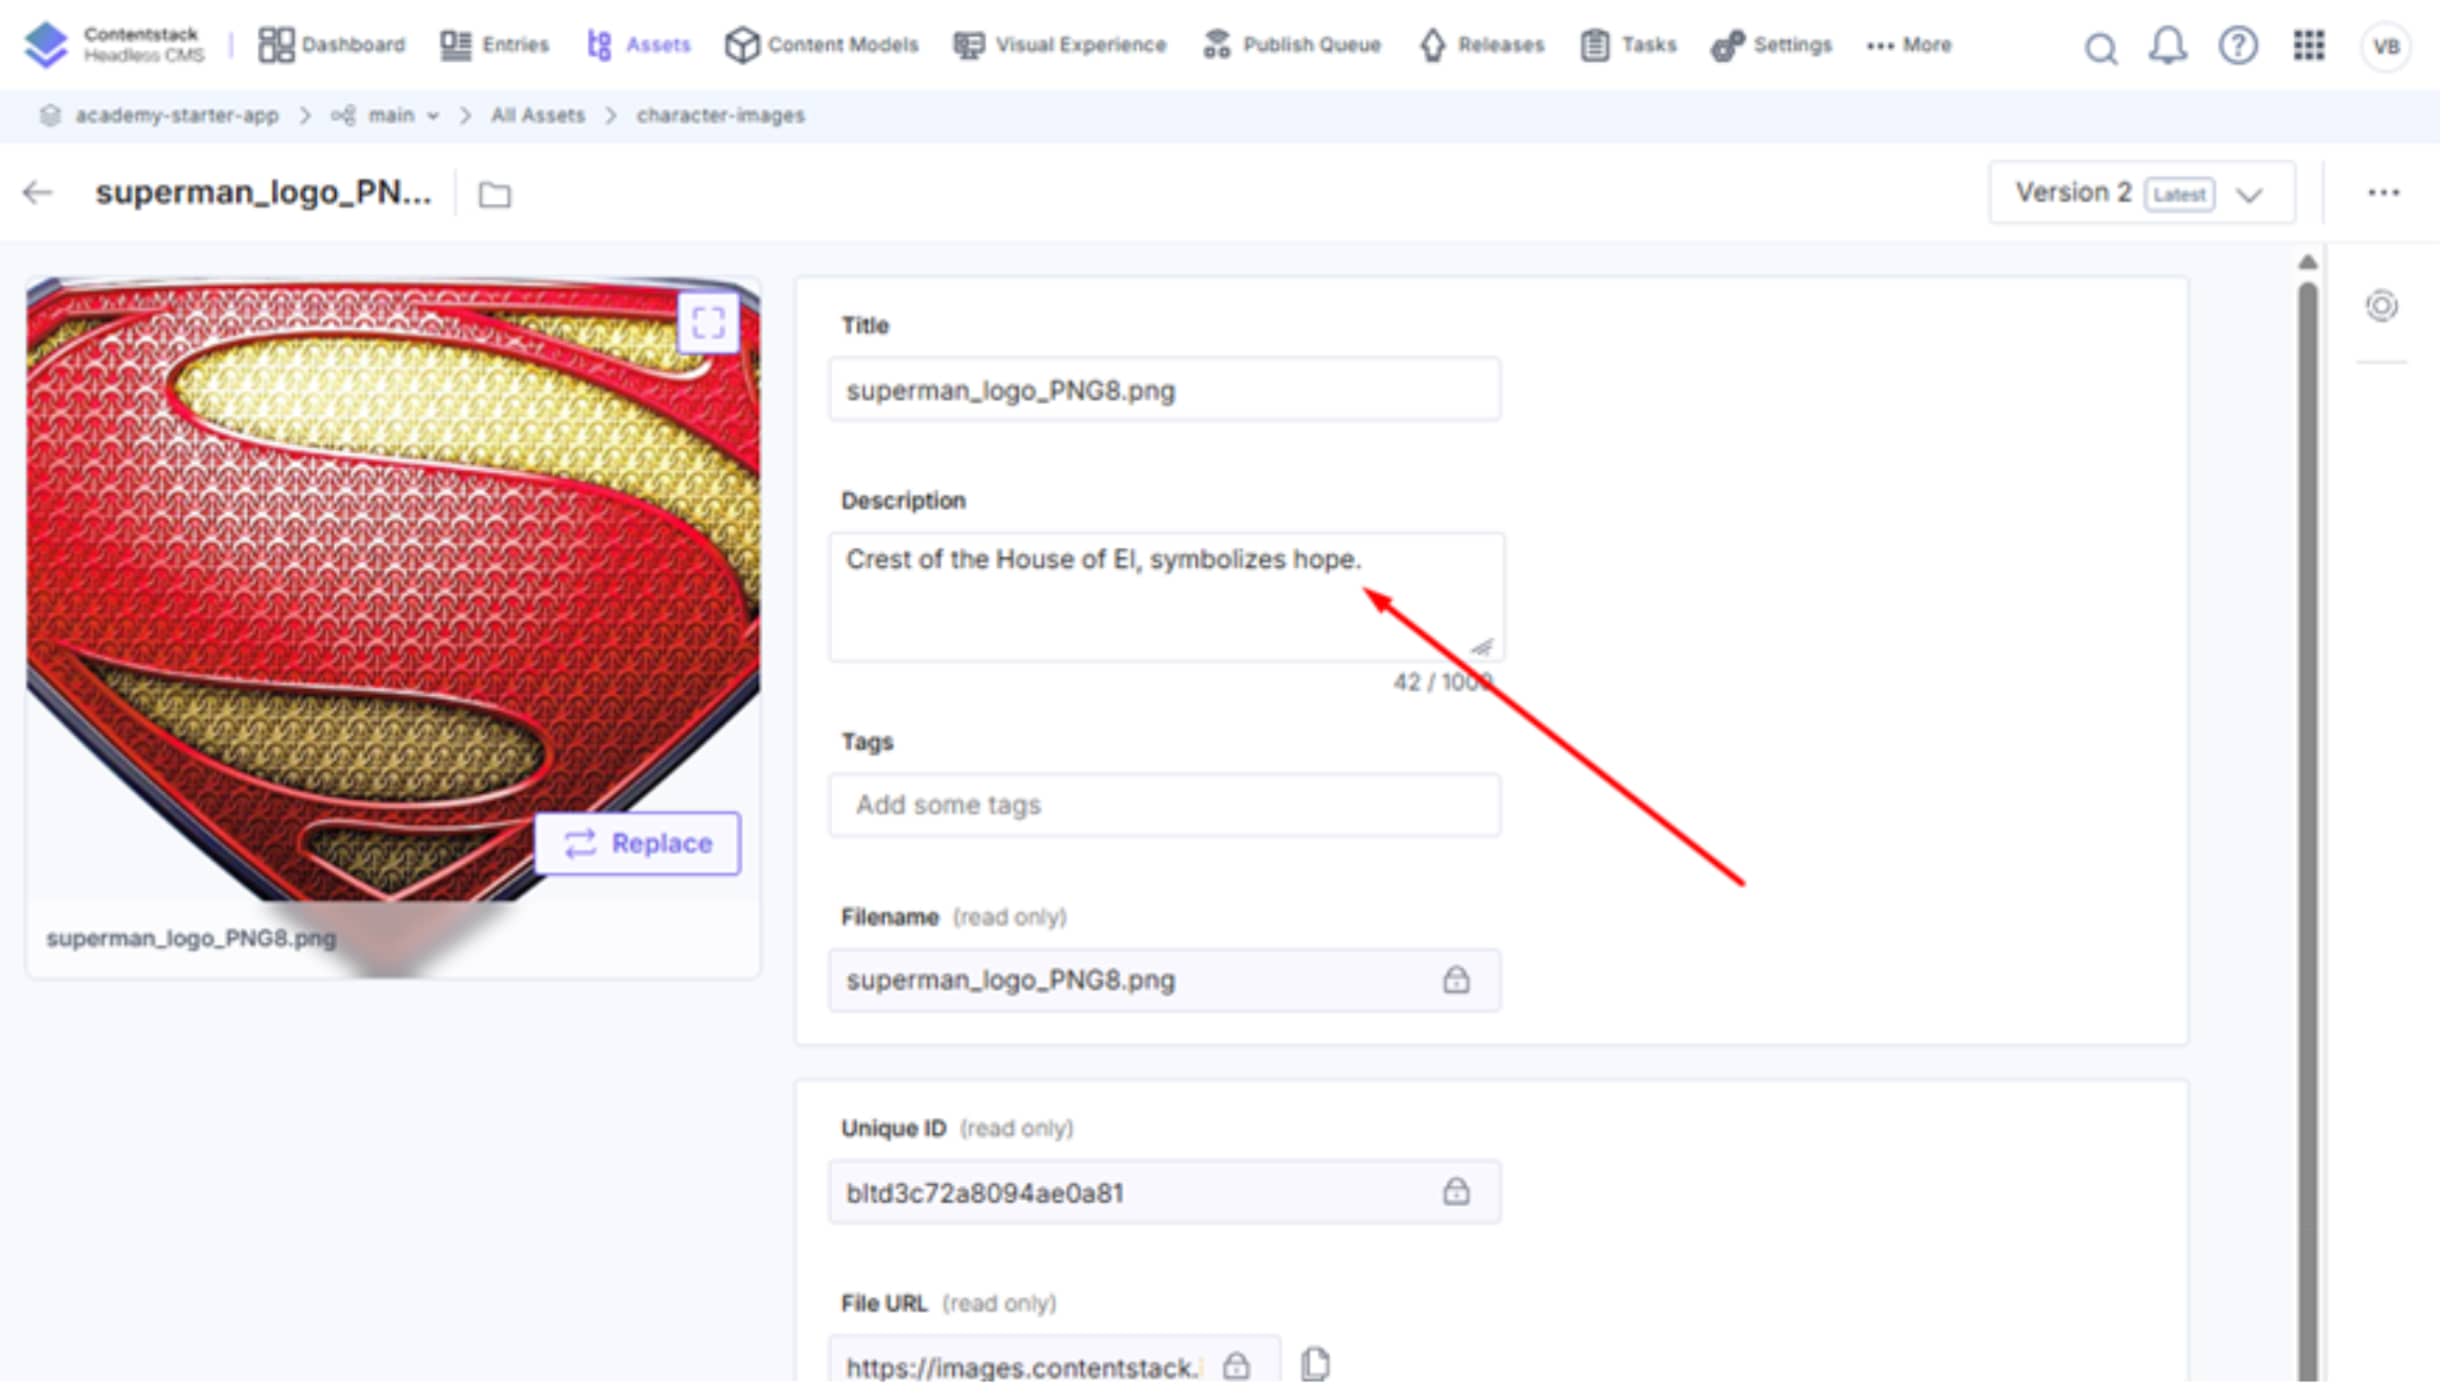Open the three-dot asset options menu
The height and width of the screenshot is (1394, 2448).
tap(2384, 192)
